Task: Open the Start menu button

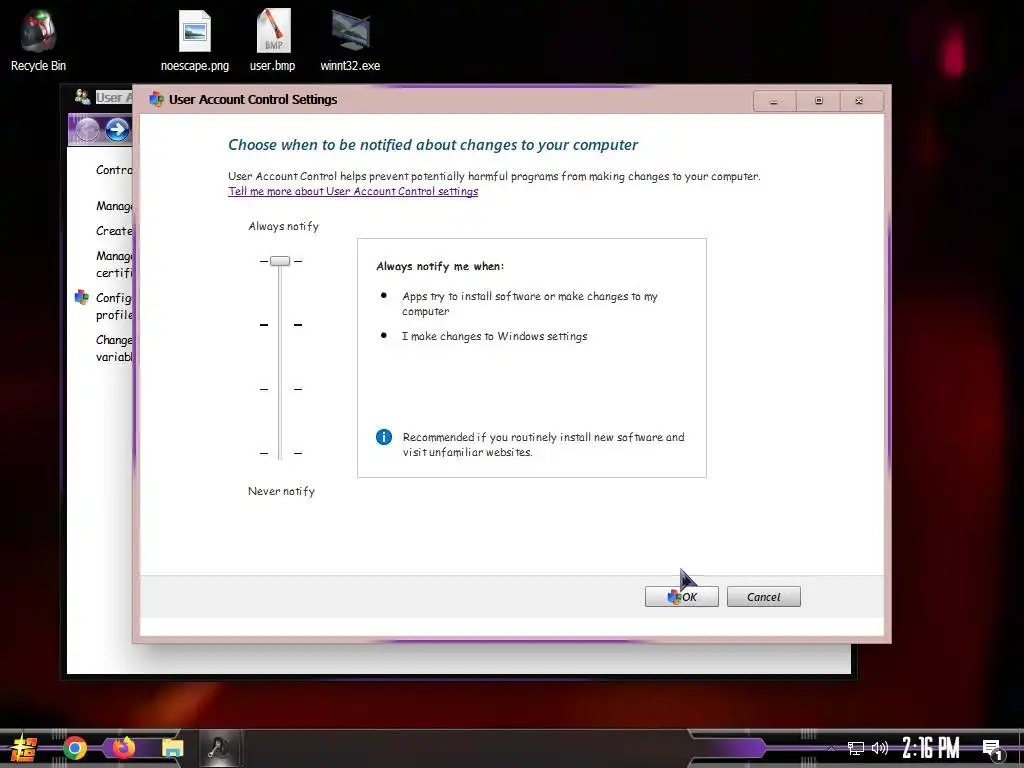Action: (x=24, y=748)
